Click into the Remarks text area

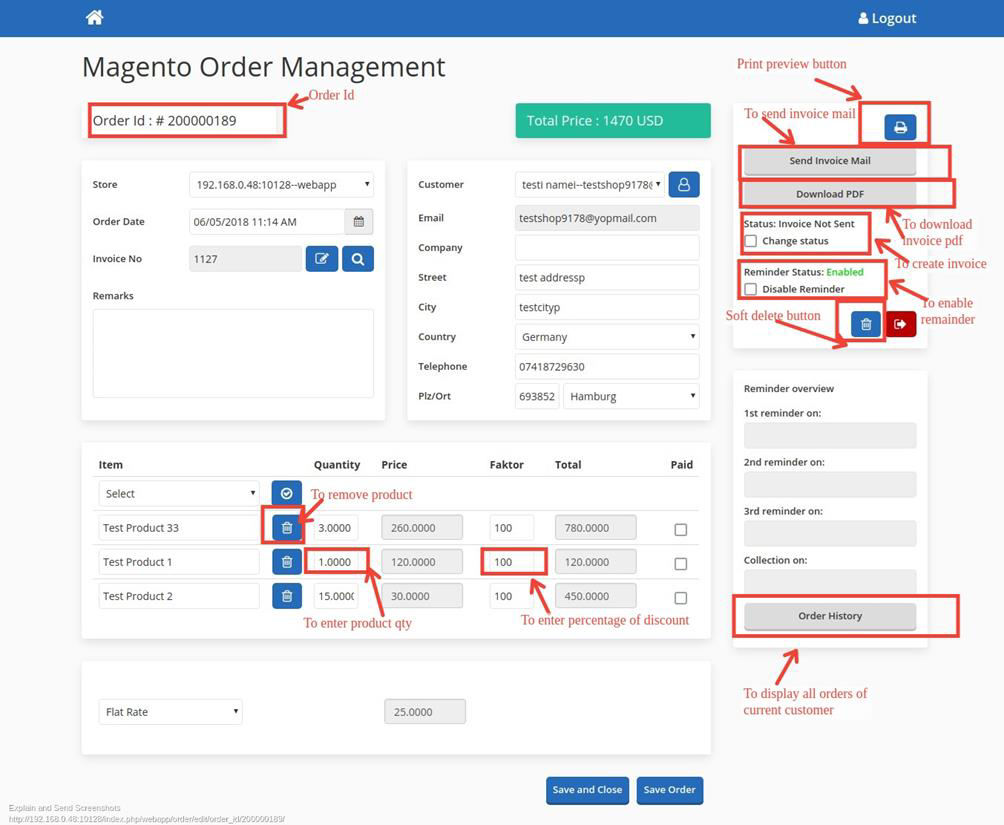[233, 353]
